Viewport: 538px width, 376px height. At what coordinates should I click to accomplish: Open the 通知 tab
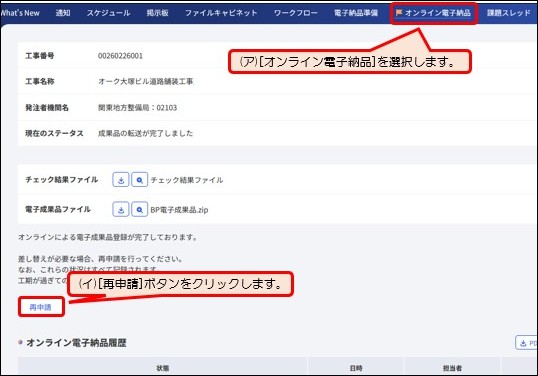click(63, 13)
